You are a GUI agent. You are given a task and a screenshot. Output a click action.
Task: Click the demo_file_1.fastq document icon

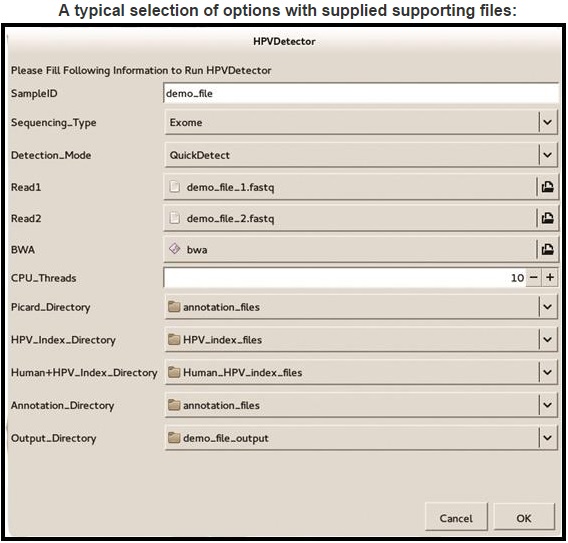pyautogui.click(x=175, y=187)
